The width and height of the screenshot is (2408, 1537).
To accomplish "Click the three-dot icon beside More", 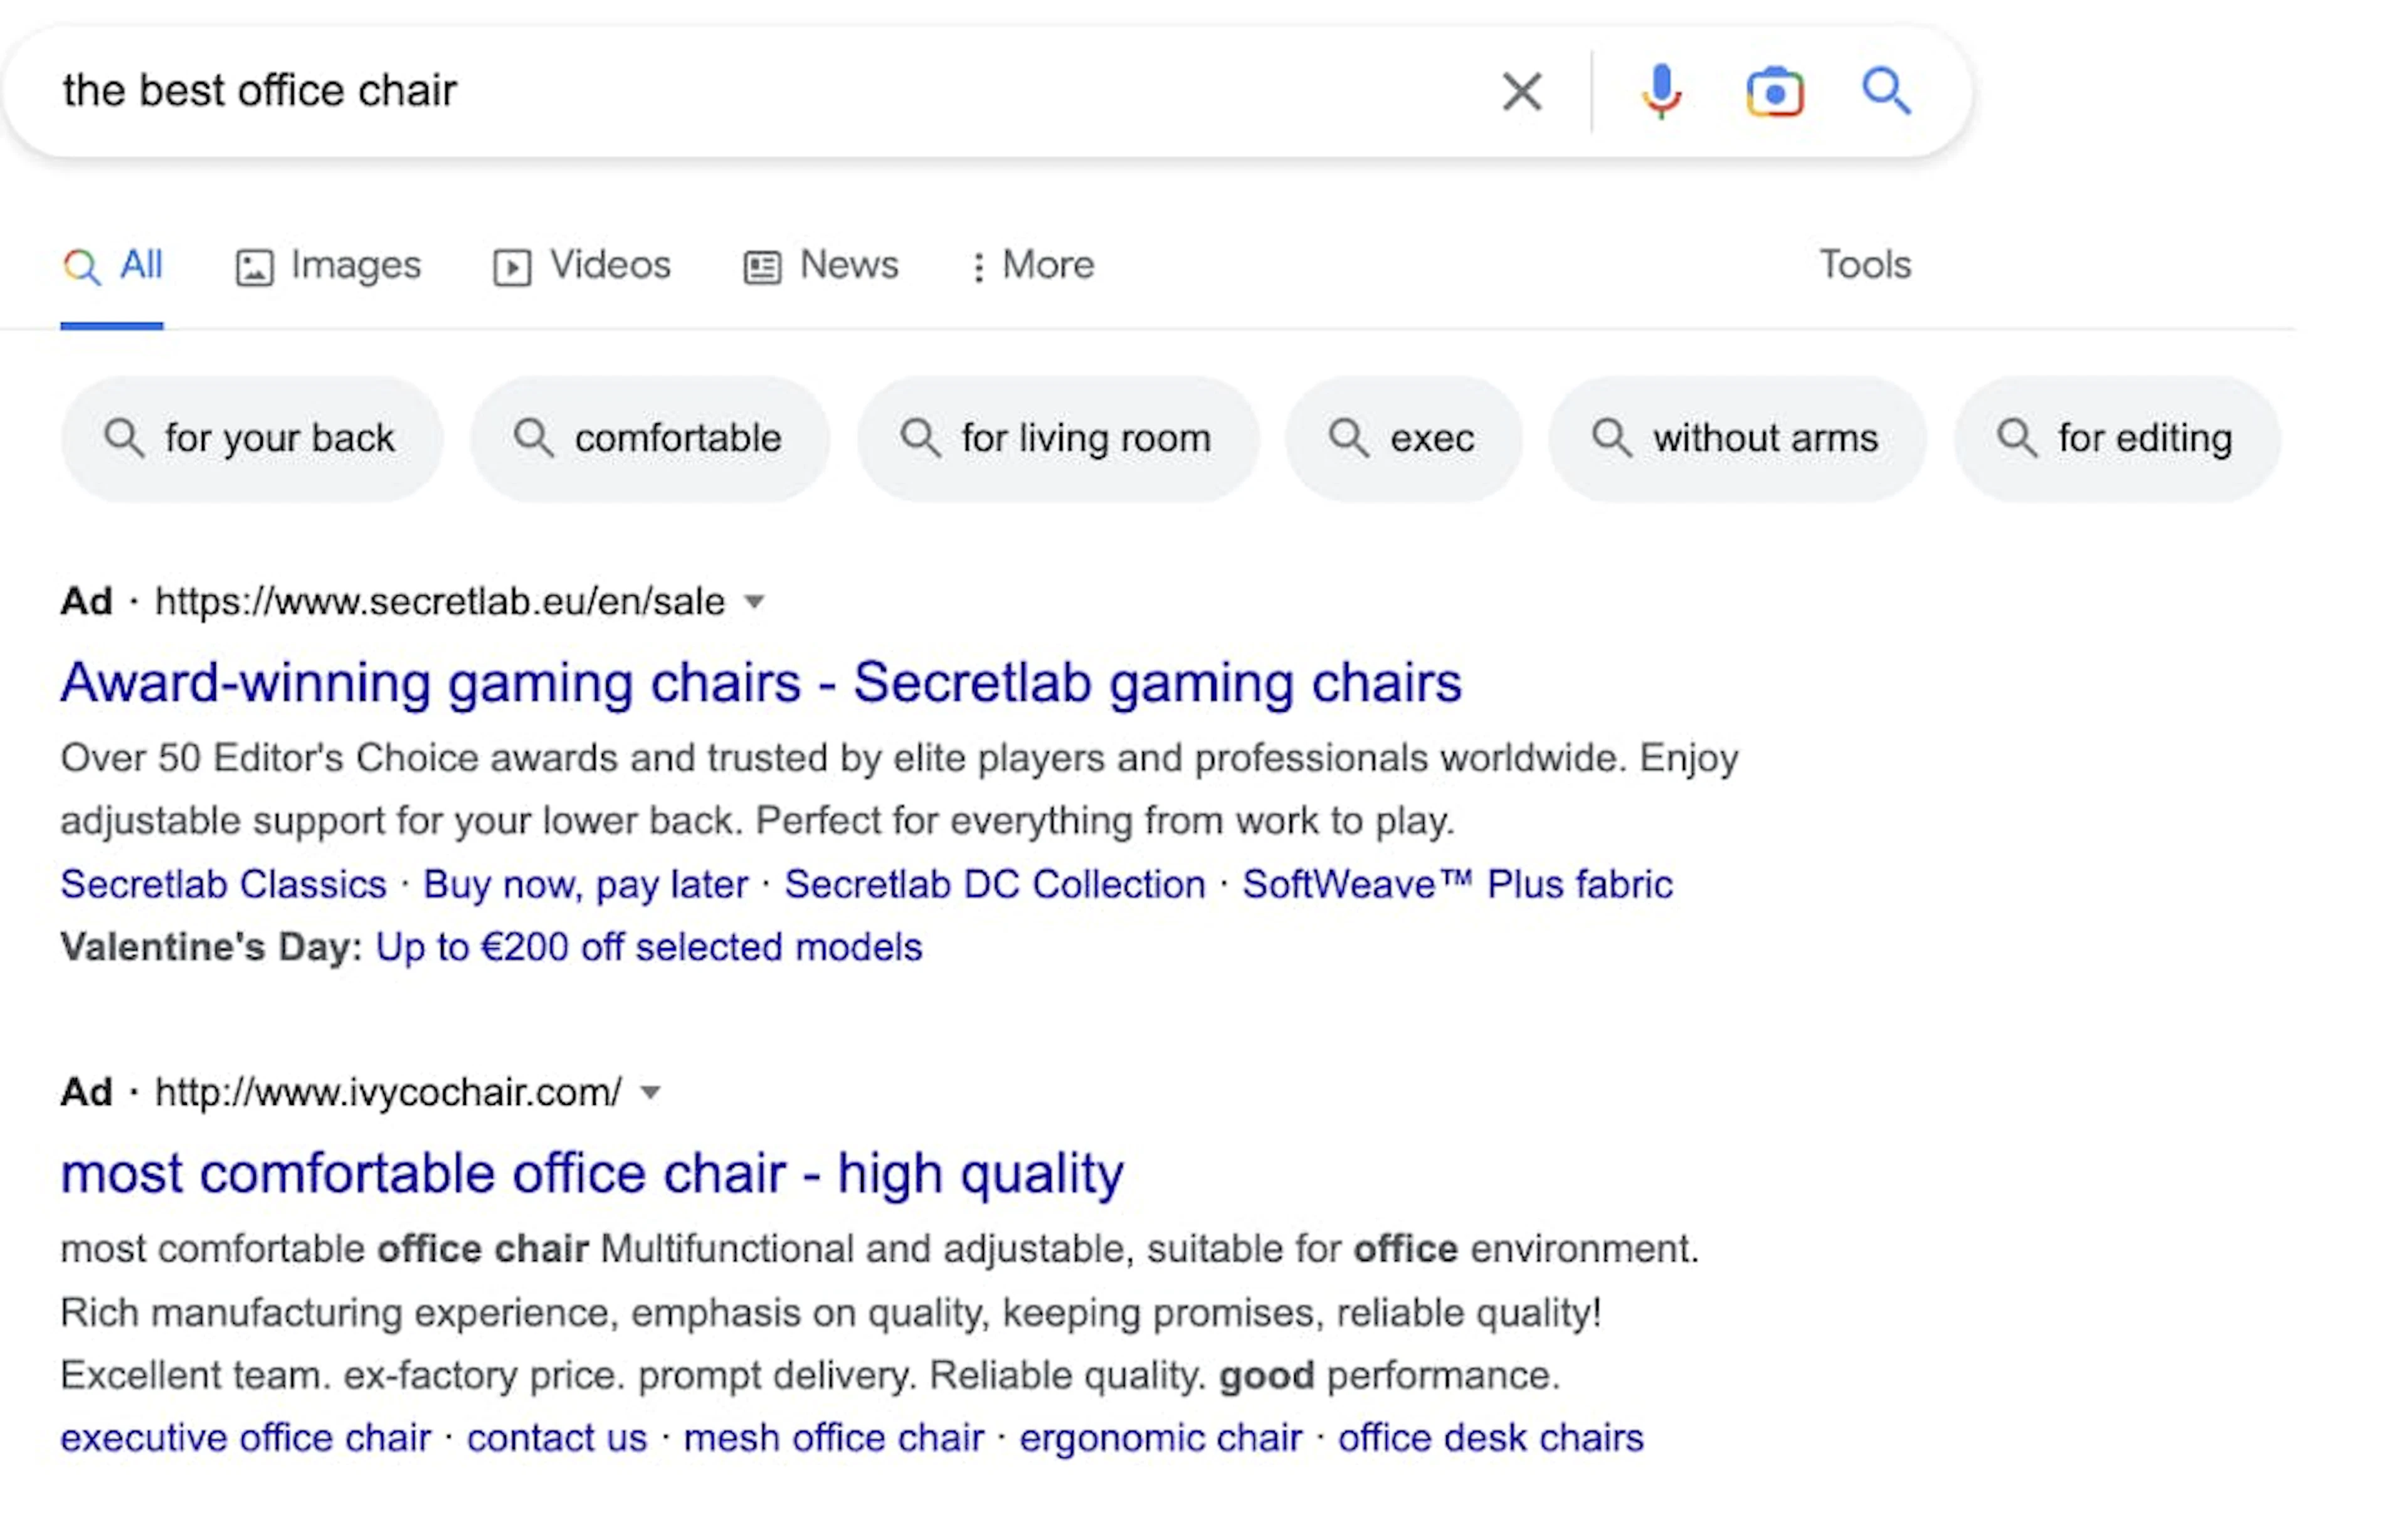I will pyautogui.click(x=979, y=267).
